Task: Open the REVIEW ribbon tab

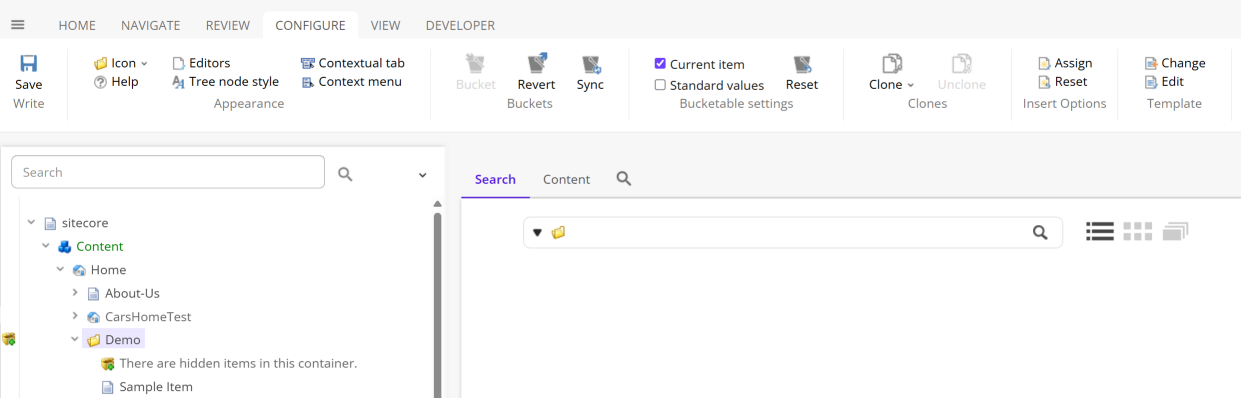Action: click(x=228, y=25)
